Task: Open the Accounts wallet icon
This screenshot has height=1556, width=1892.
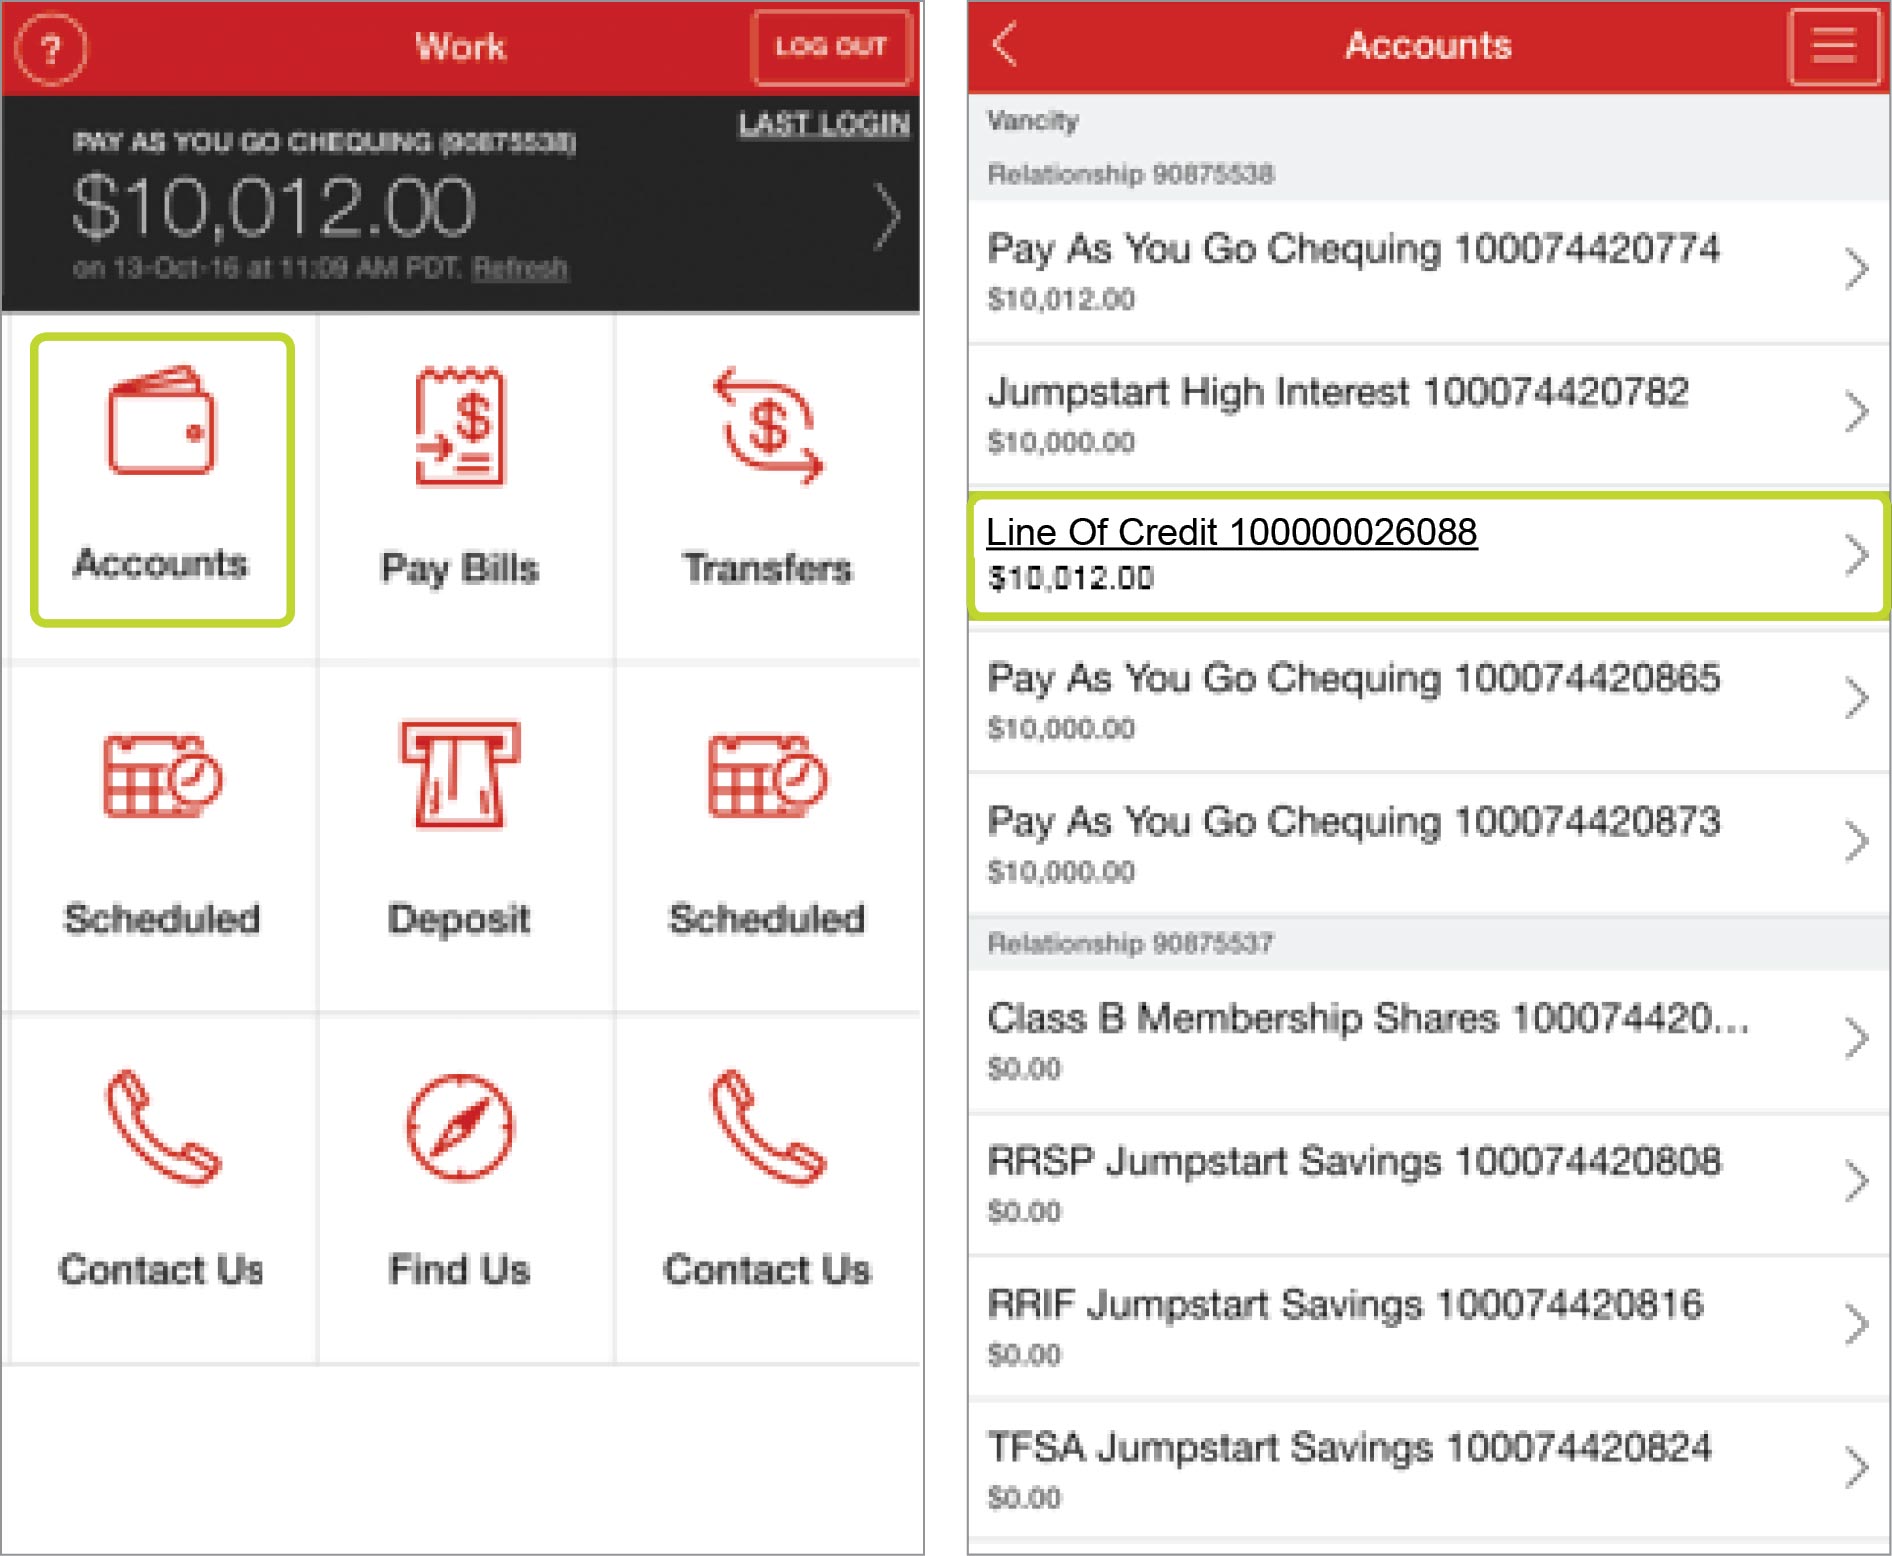Action: coord(161,420)
